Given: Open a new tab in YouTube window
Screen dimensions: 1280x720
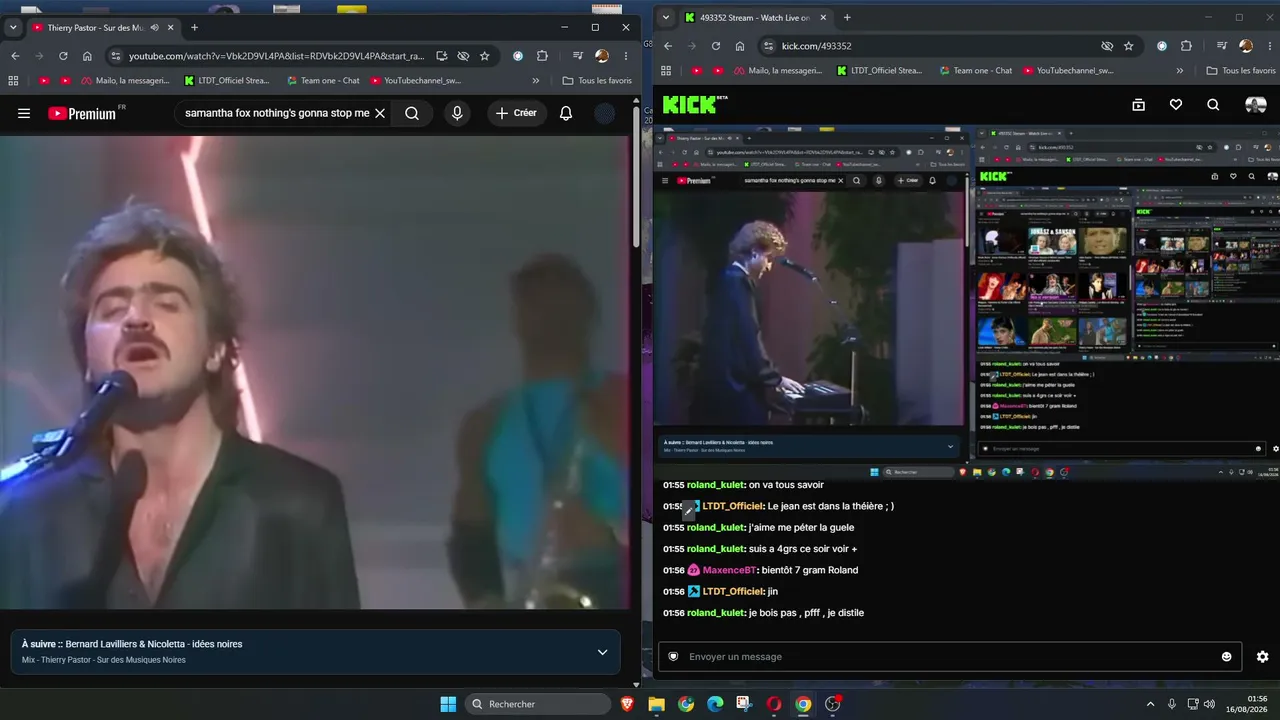Looking at the screenshot, I should [x=194, y=28].
